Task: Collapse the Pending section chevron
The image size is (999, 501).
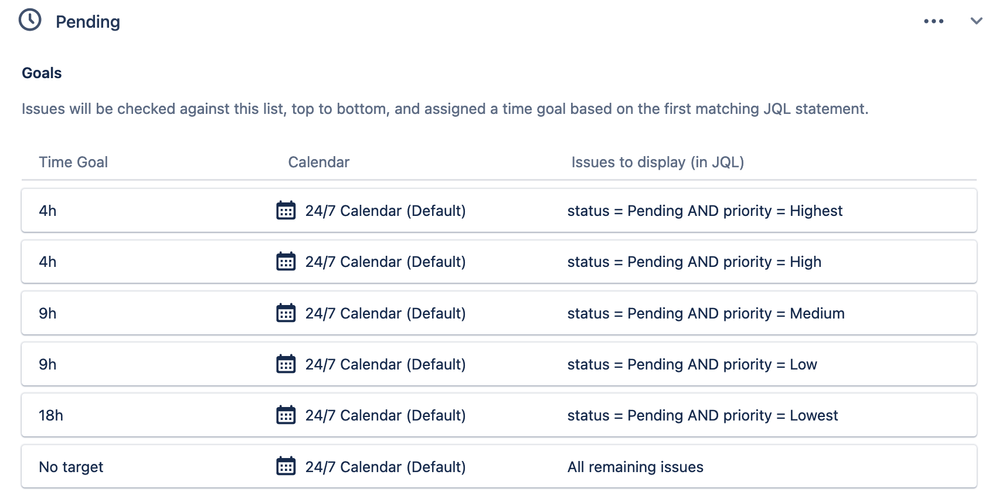Action: 976,21
